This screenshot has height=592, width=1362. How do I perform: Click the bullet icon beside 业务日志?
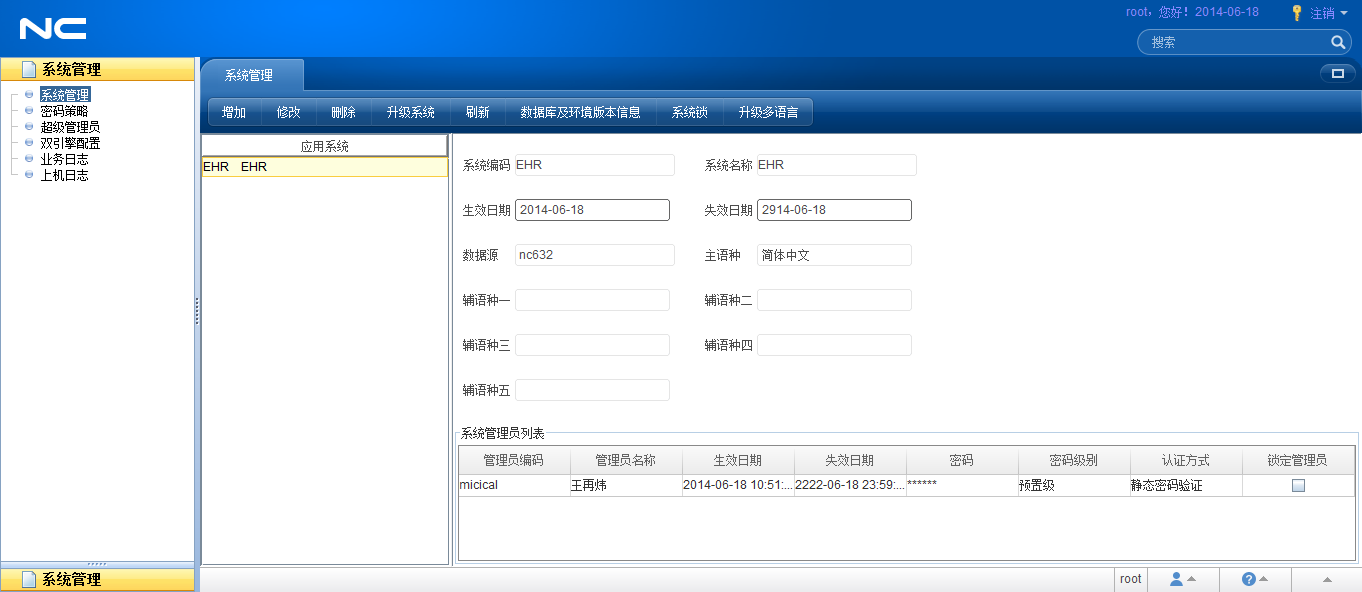coord(29,159)
